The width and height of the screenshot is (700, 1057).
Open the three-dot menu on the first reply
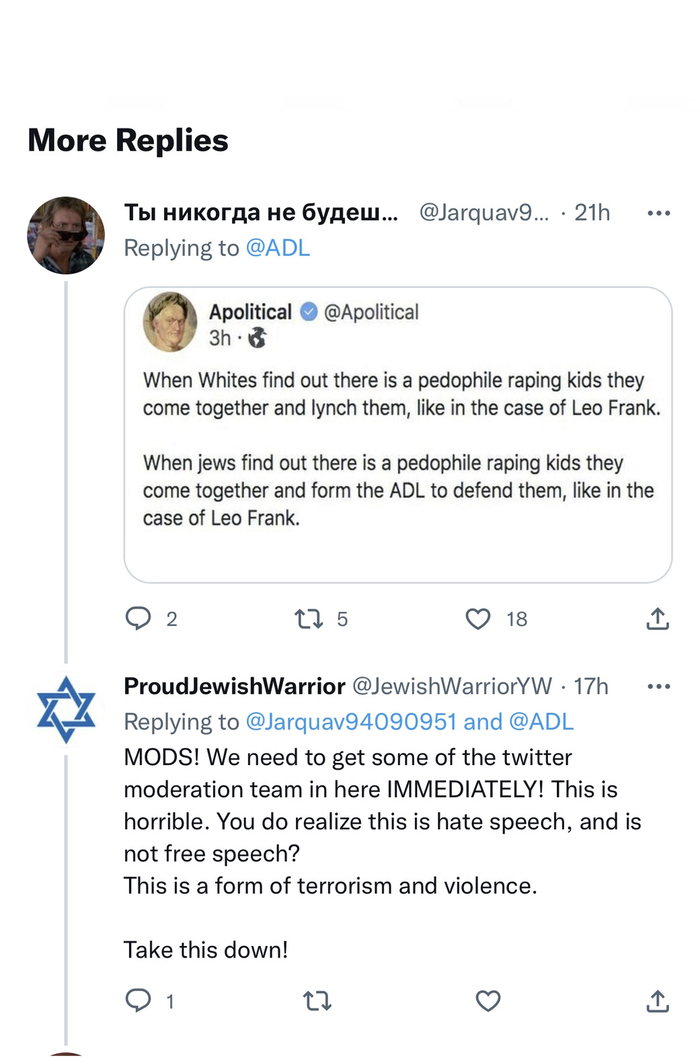coord(658,213)
